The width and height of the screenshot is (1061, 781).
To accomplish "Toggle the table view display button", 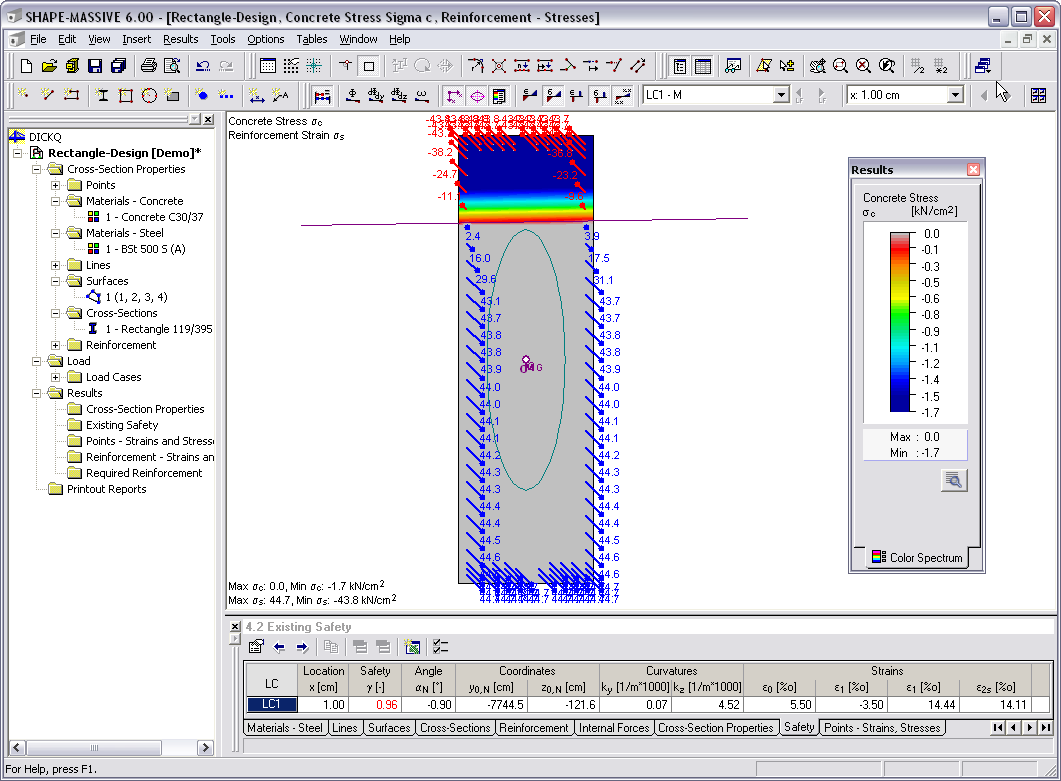I will click(702, 64).
